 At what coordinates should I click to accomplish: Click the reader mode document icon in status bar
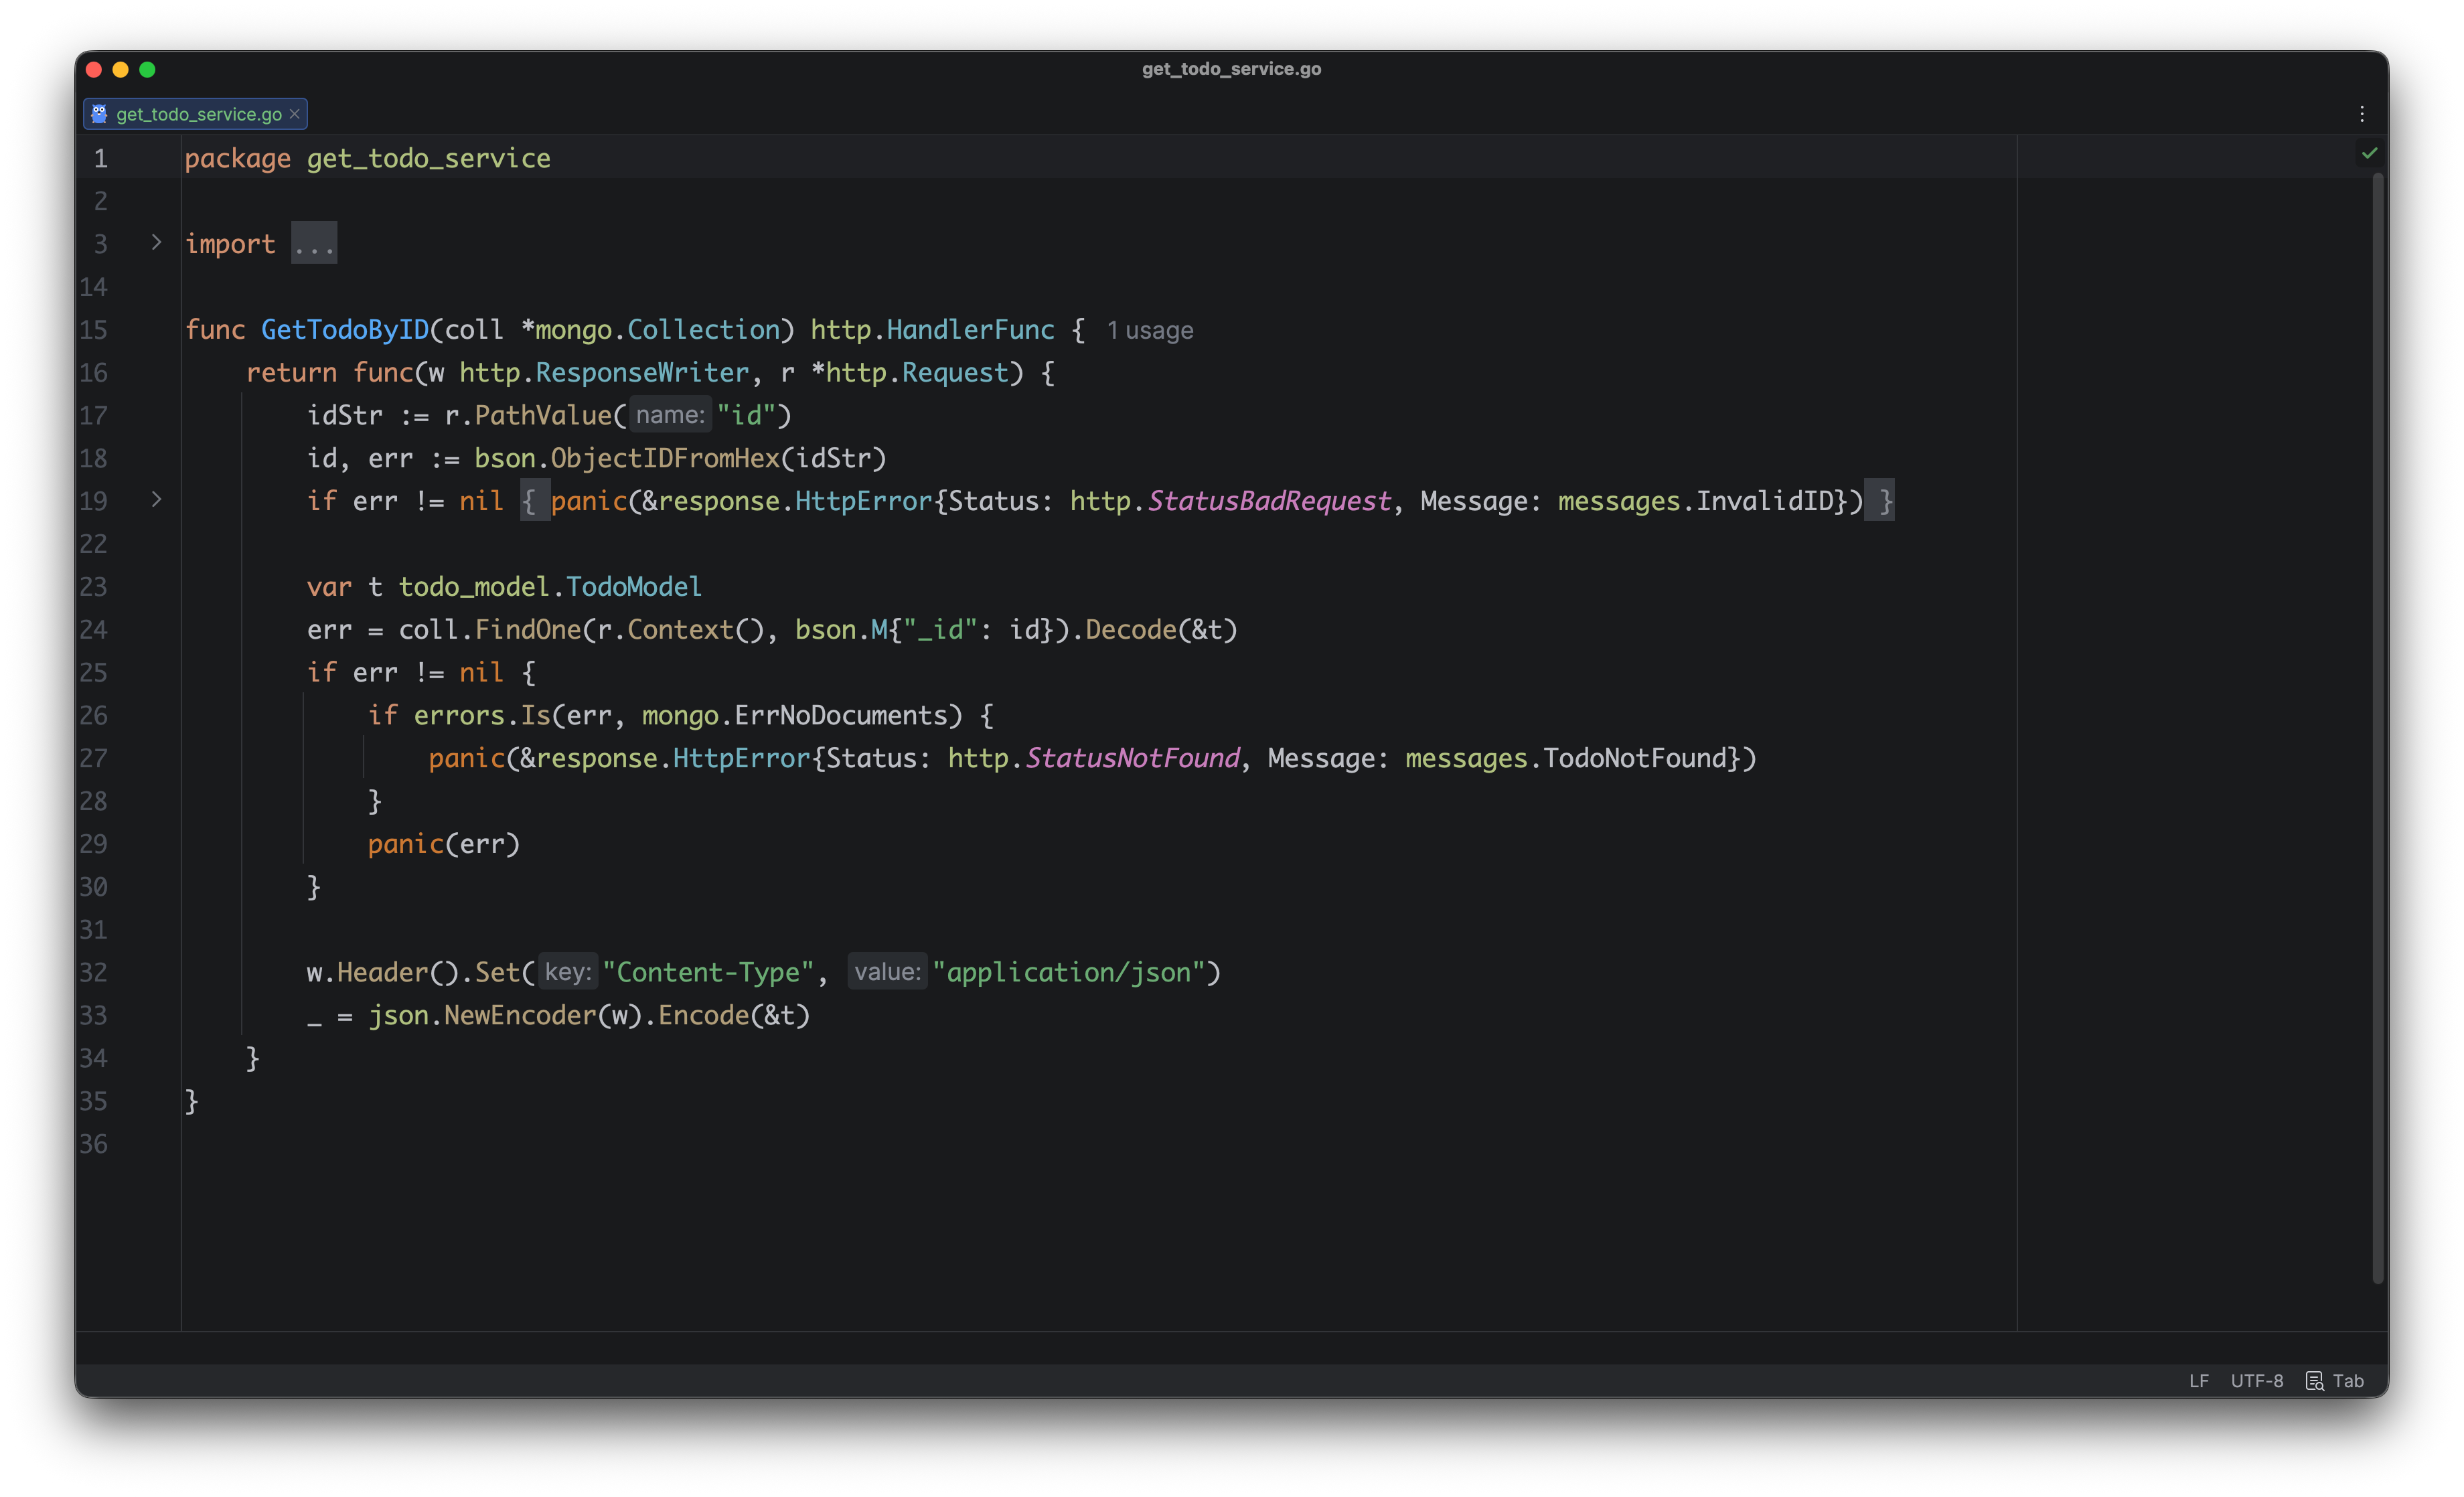point(2314,1381)
